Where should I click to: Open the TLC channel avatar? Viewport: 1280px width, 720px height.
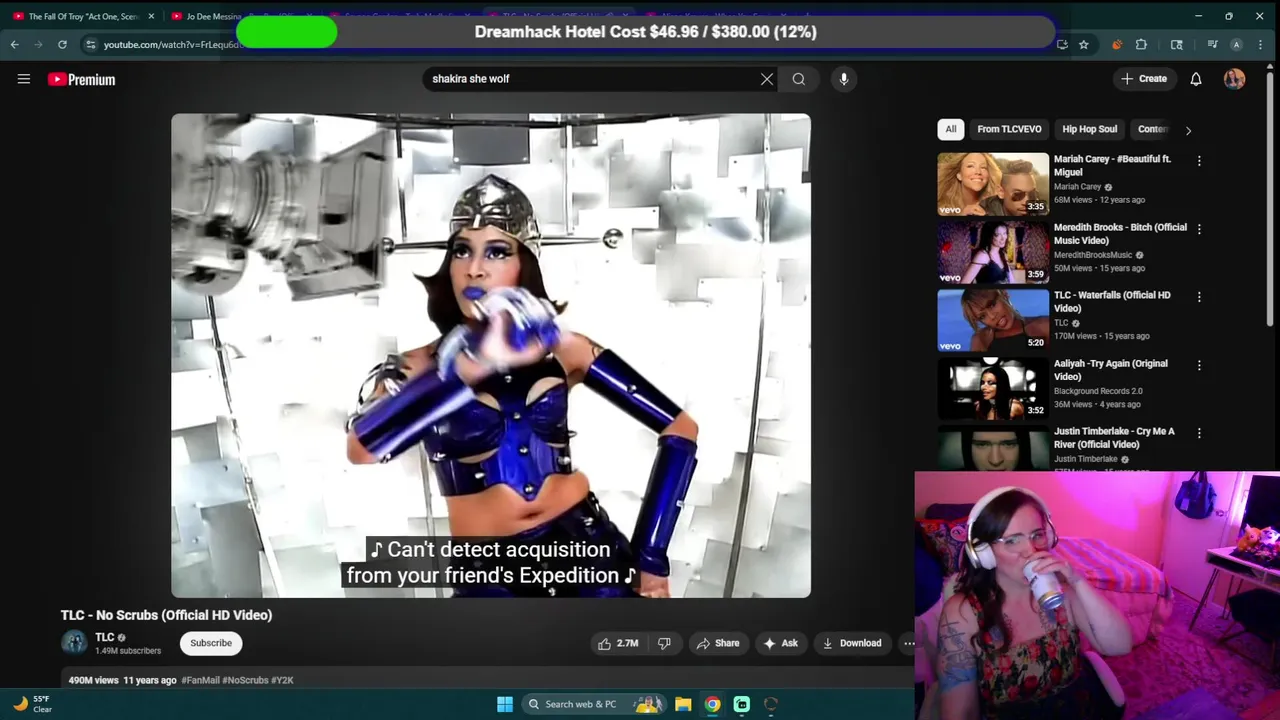74,642
